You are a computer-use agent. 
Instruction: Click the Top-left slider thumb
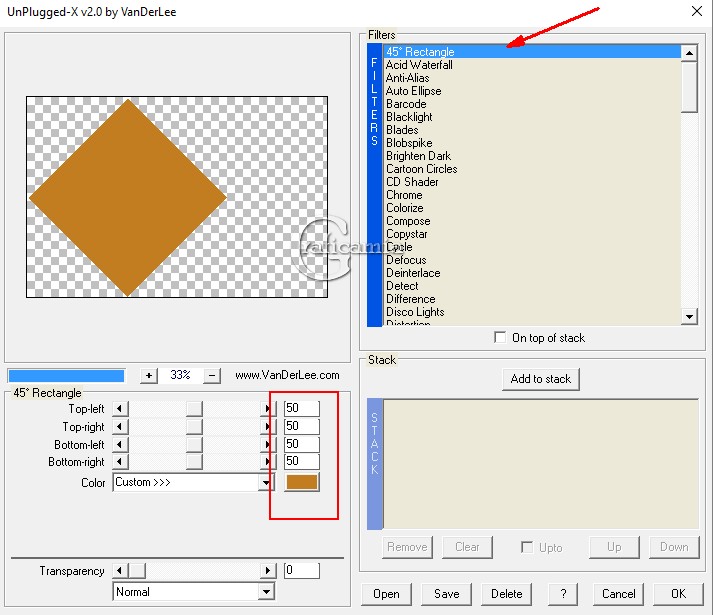pyautogui.click(x=194, y=408)
